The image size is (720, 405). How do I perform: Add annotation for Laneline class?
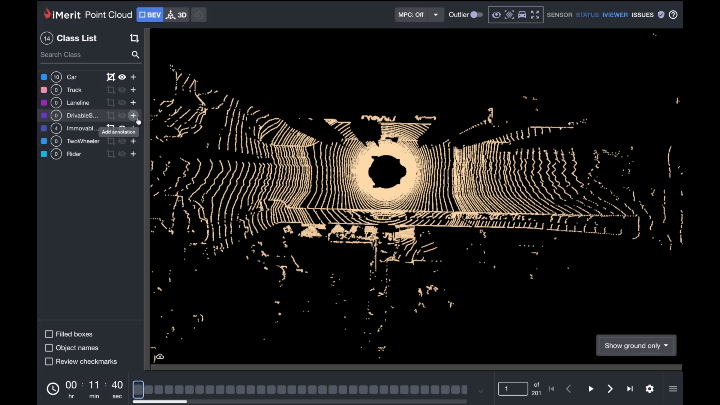[x=133, y=103]
